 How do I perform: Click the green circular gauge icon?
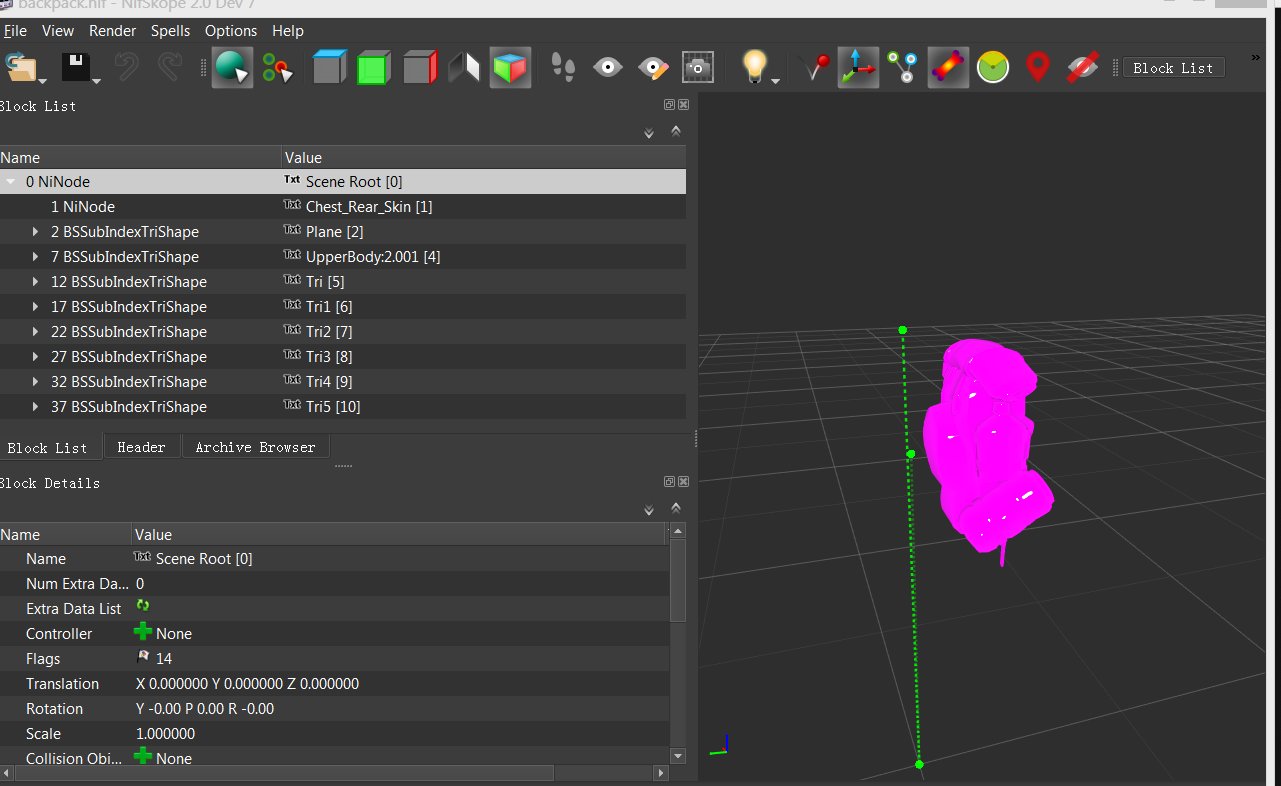pos(993,68)
